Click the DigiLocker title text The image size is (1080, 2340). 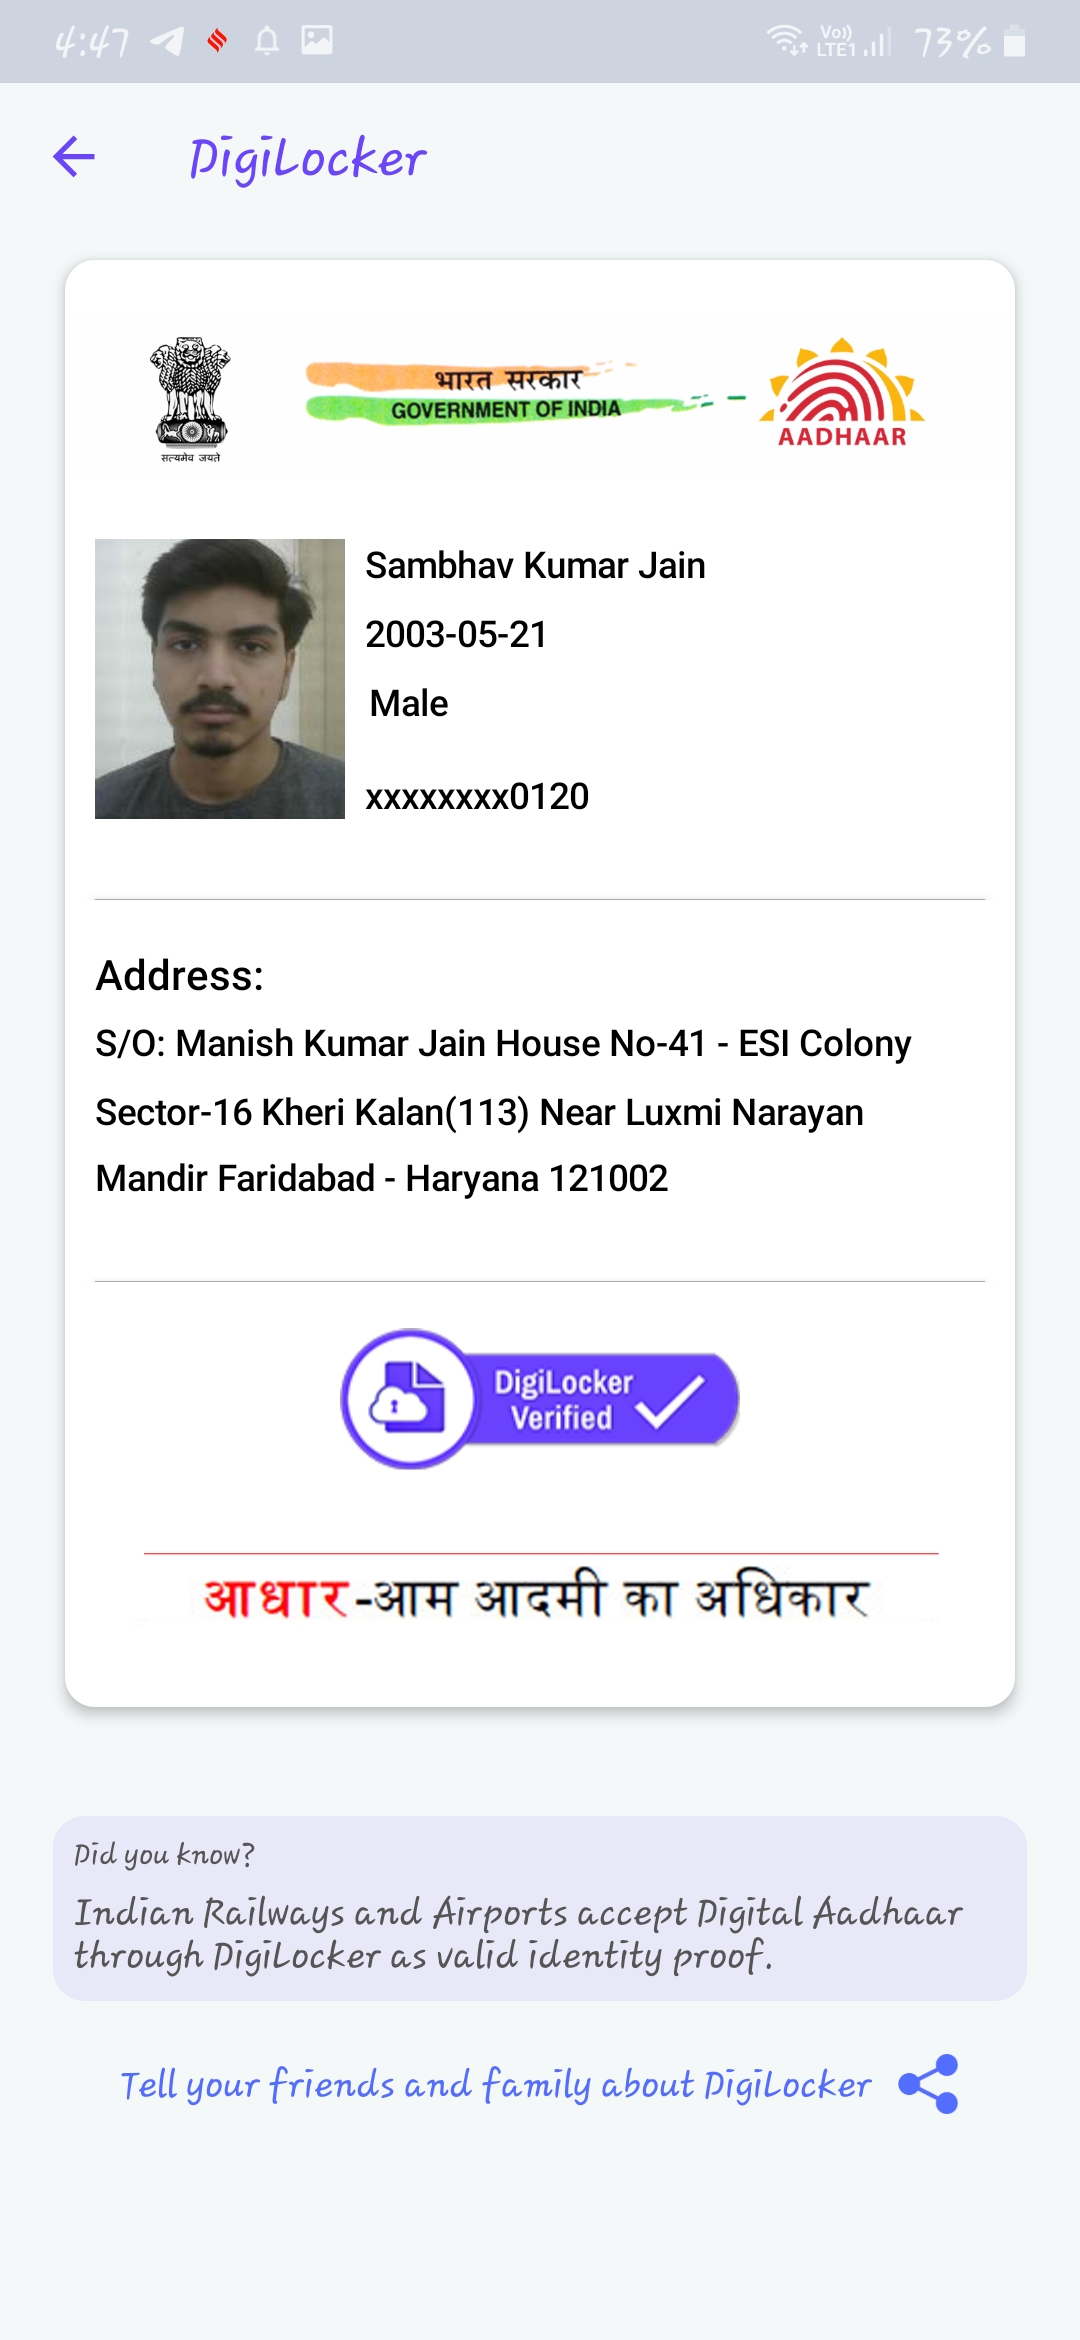[x=308, y=159]
